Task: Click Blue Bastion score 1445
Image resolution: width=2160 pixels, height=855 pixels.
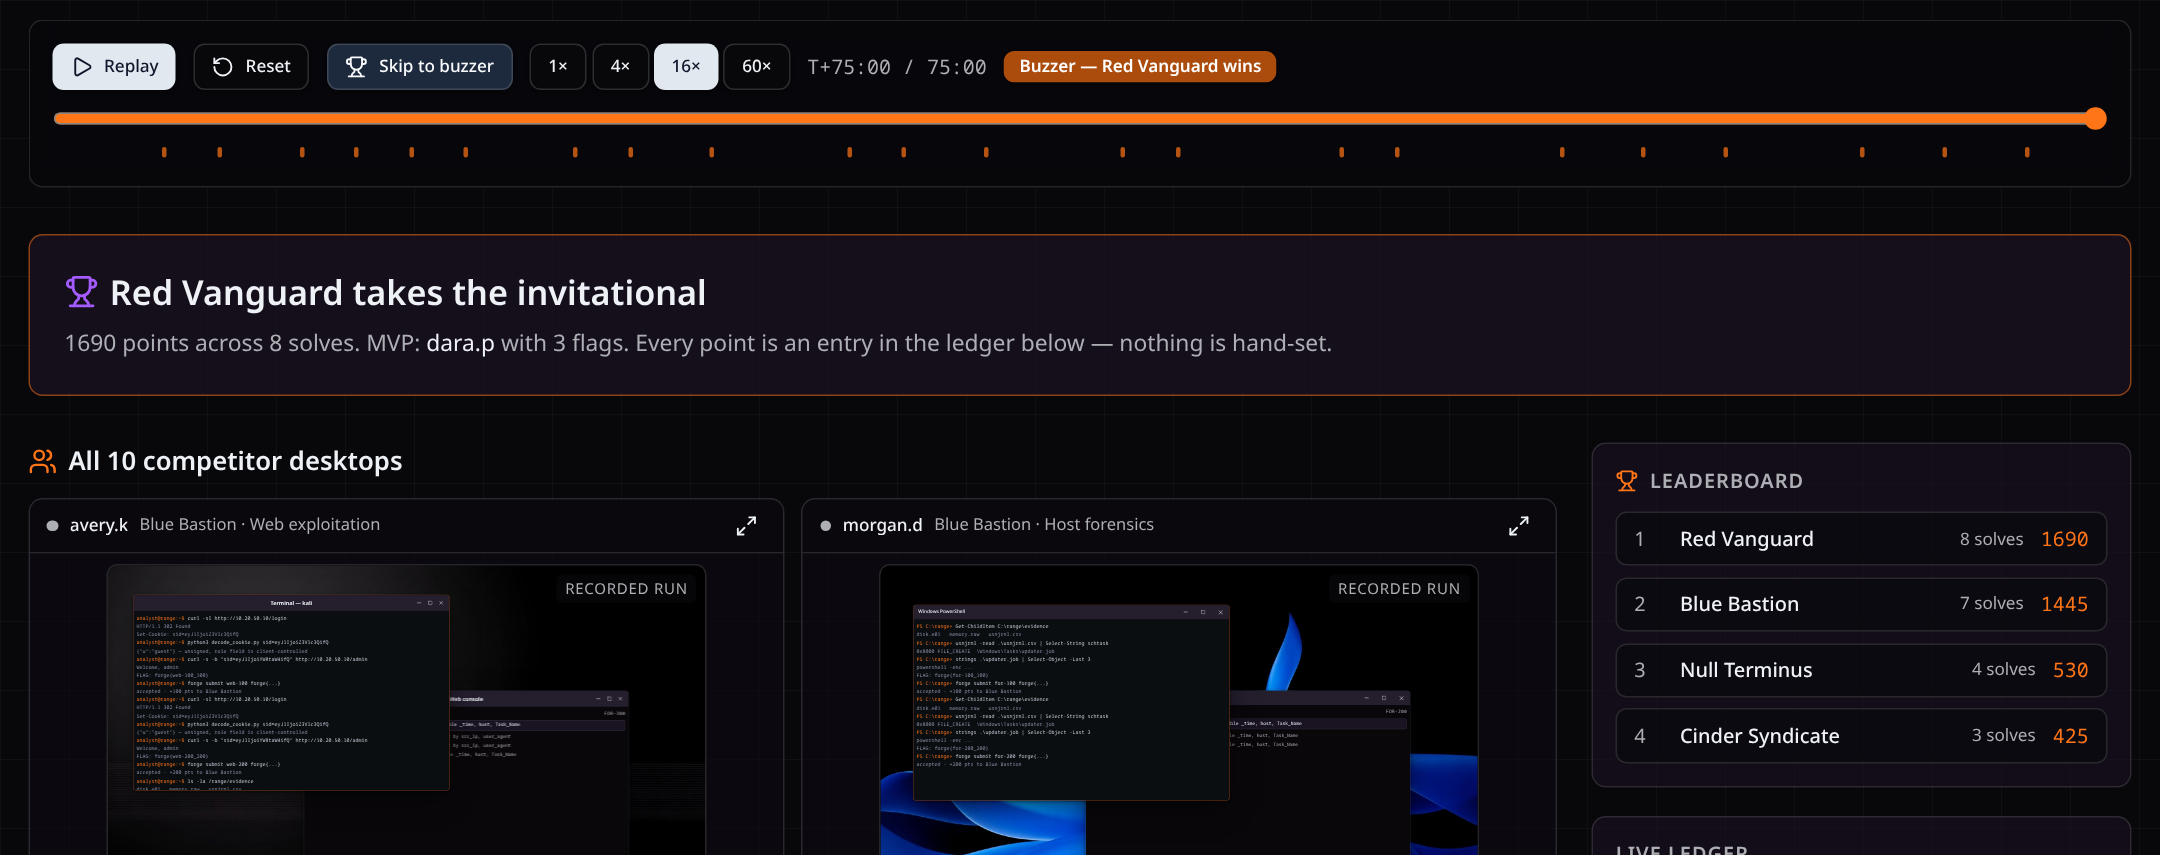Action: tap(2065, 604)
